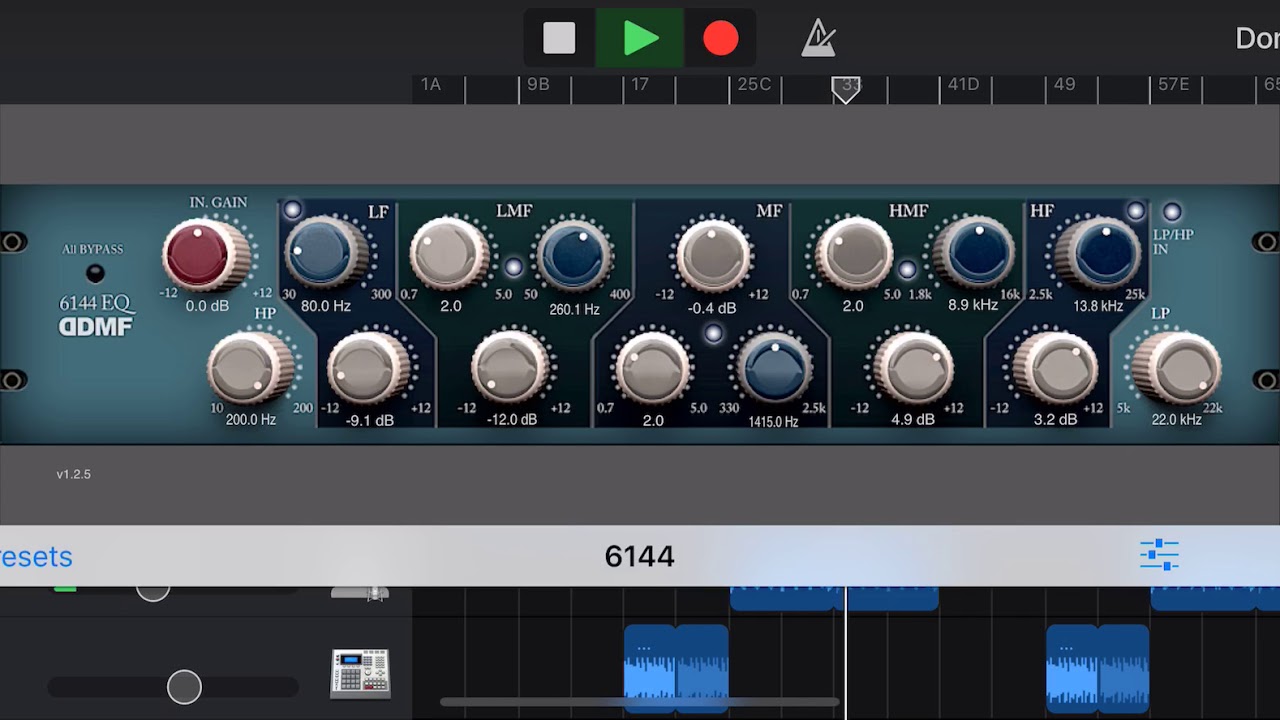Click the 6144 plugin title

click(x=640, y=556)
